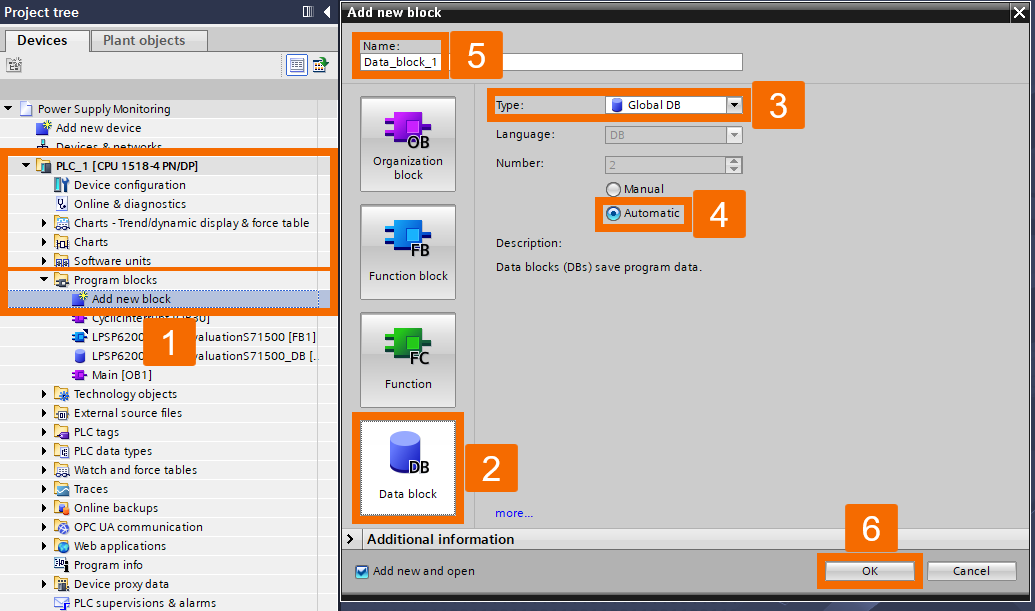Viewport: 1035px width, 611px height.
Task: Select the Program info entry
Action: click(108, 565)
